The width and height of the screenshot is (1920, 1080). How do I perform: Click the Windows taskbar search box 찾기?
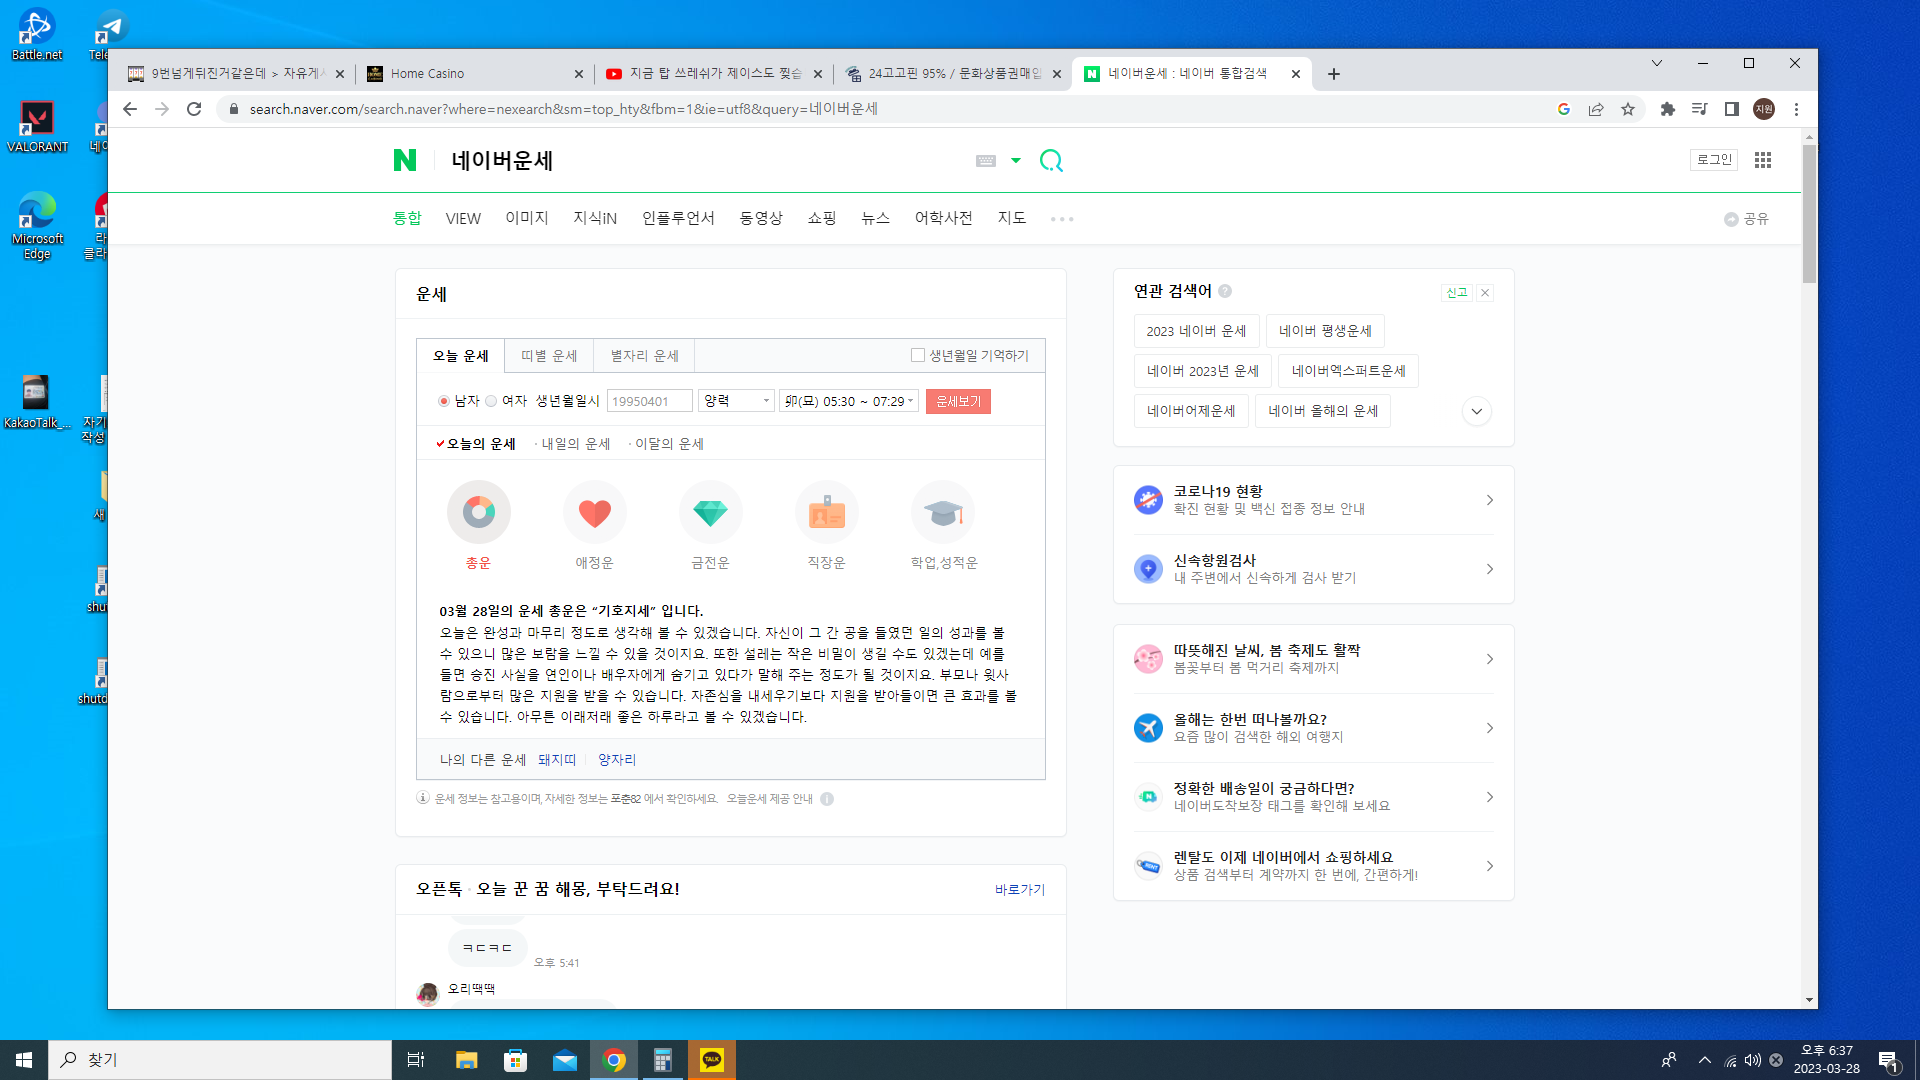pos(220,1060)
